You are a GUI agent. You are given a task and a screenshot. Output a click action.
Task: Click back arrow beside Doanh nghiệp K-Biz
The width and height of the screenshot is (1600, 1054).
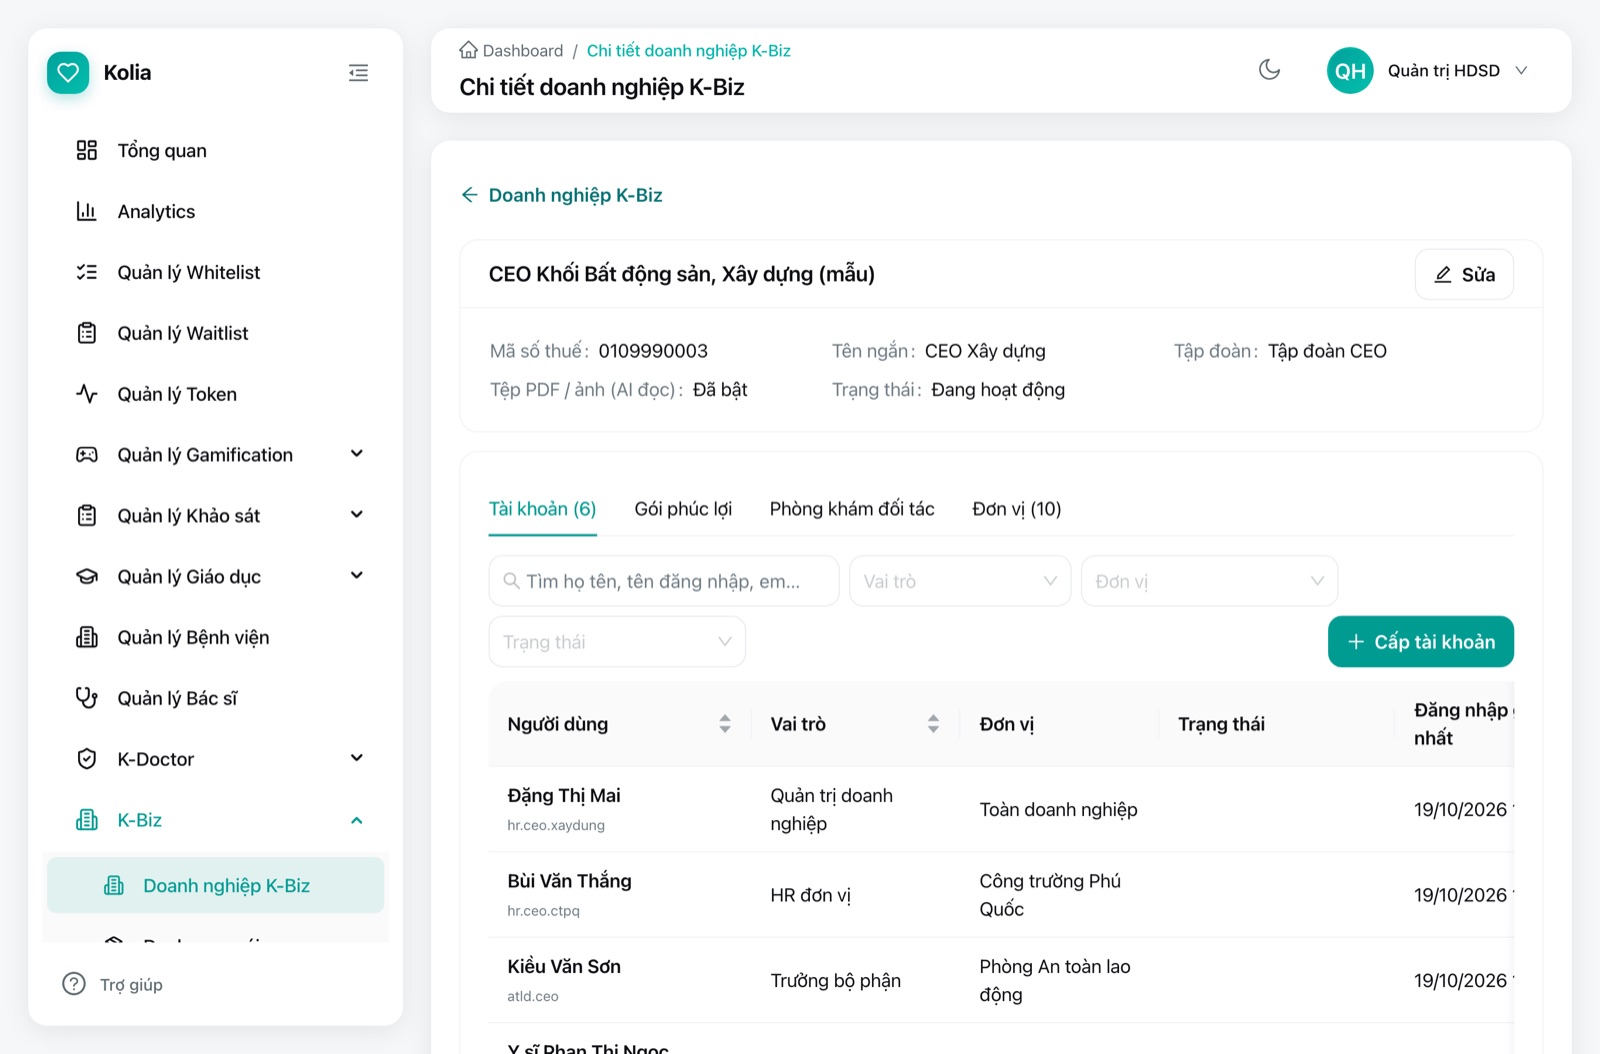pyautogui.click(x=469, y=195)
